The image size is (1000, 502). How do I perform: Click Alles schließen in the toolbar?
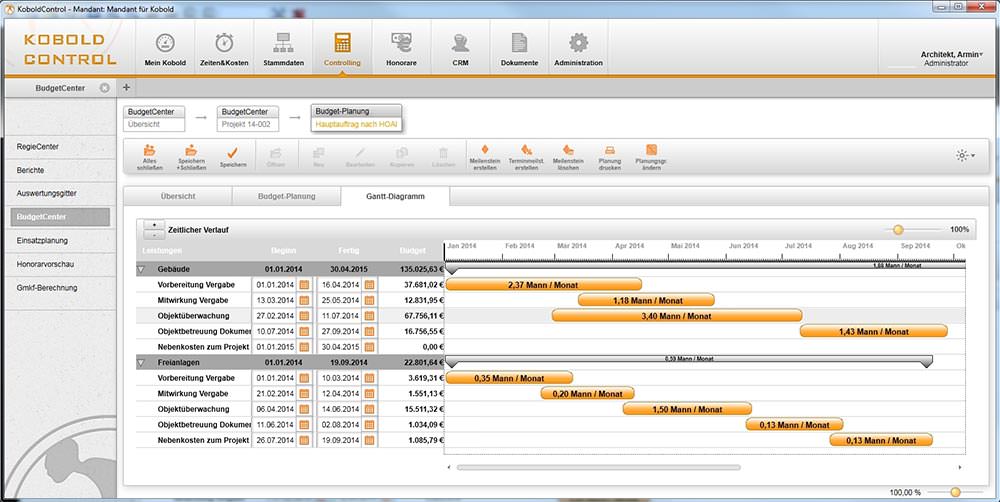click(x=150, y=157)
